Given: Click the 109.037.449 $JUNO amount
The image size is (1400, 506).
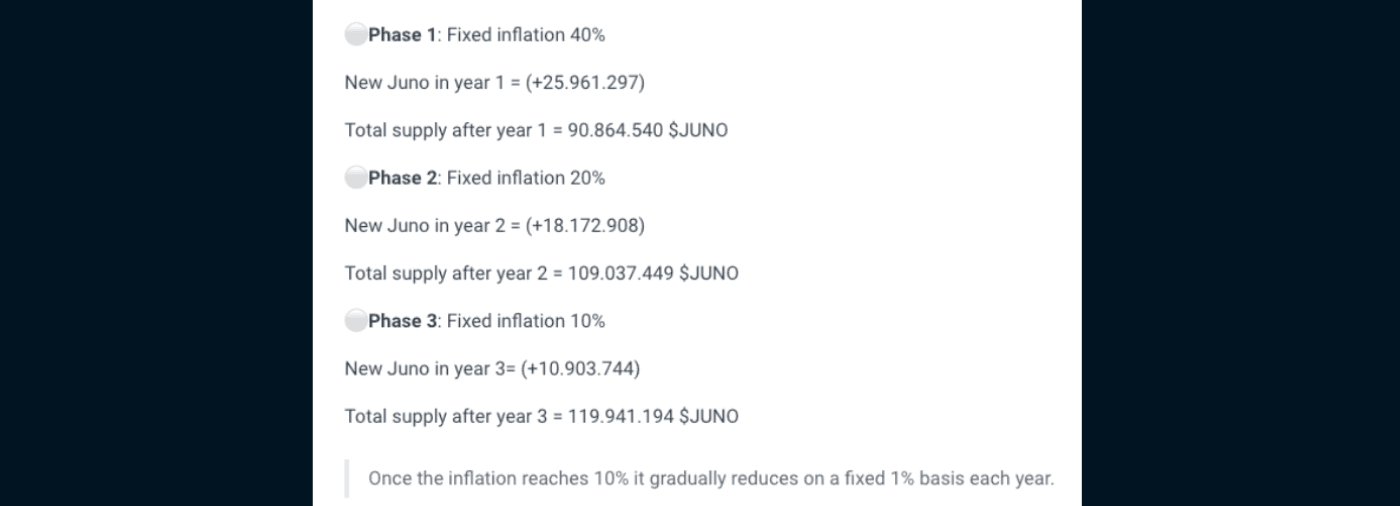Looking at the screenshot, I should coord(653,274).
